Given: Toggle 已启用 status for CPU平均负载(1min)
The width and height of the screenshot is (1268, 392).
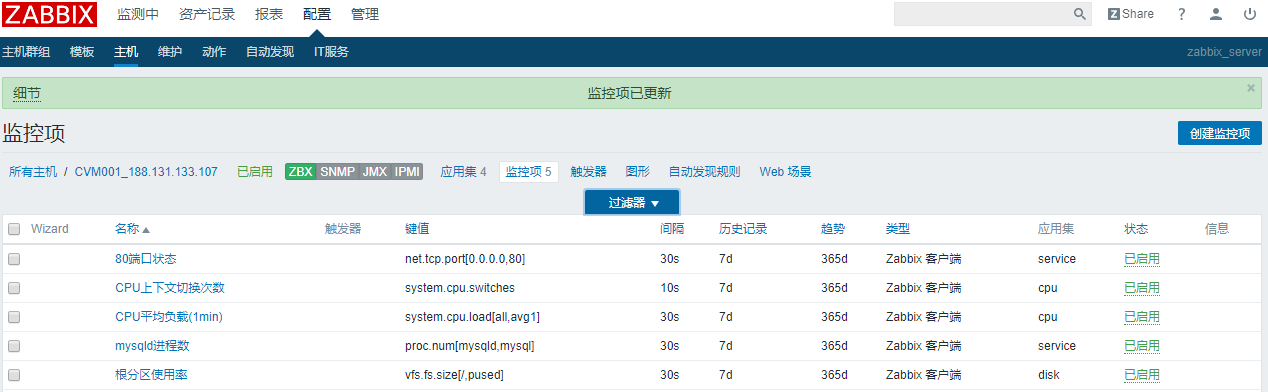Looking at the screenshot, I should click(x=1142, y=317).
